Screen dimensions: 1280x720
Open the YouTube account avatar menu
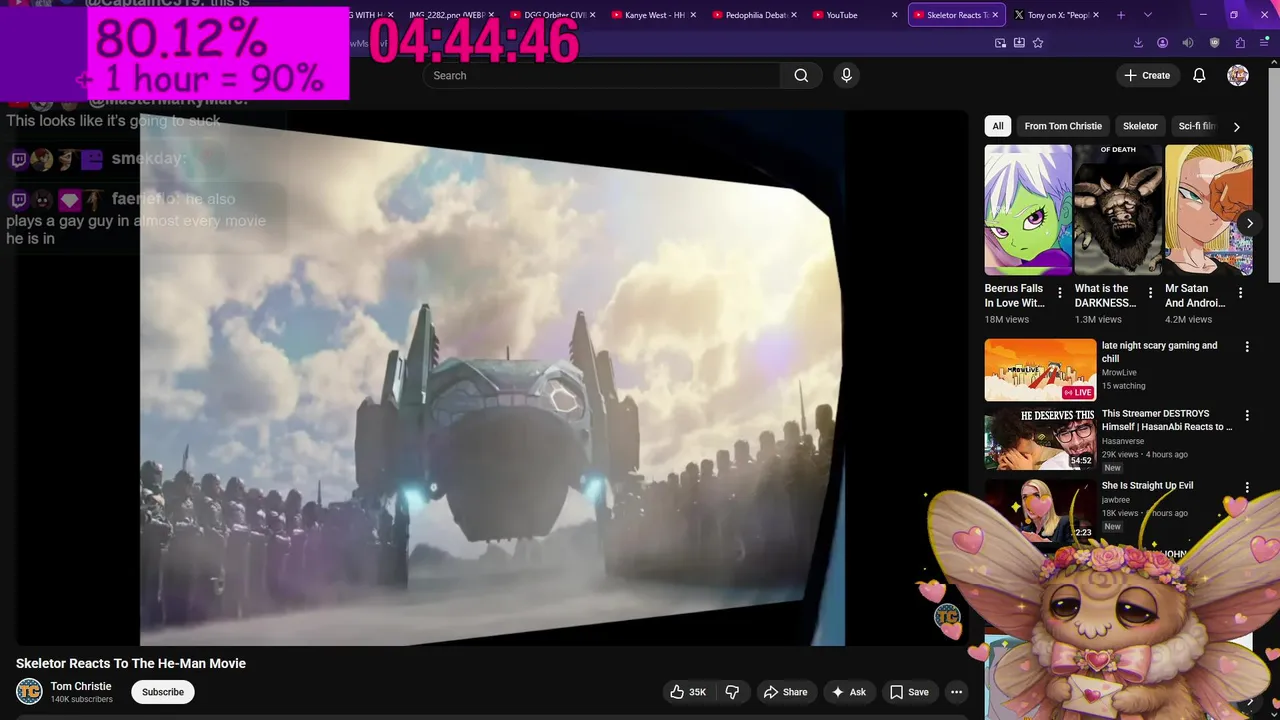(1238, 75)
